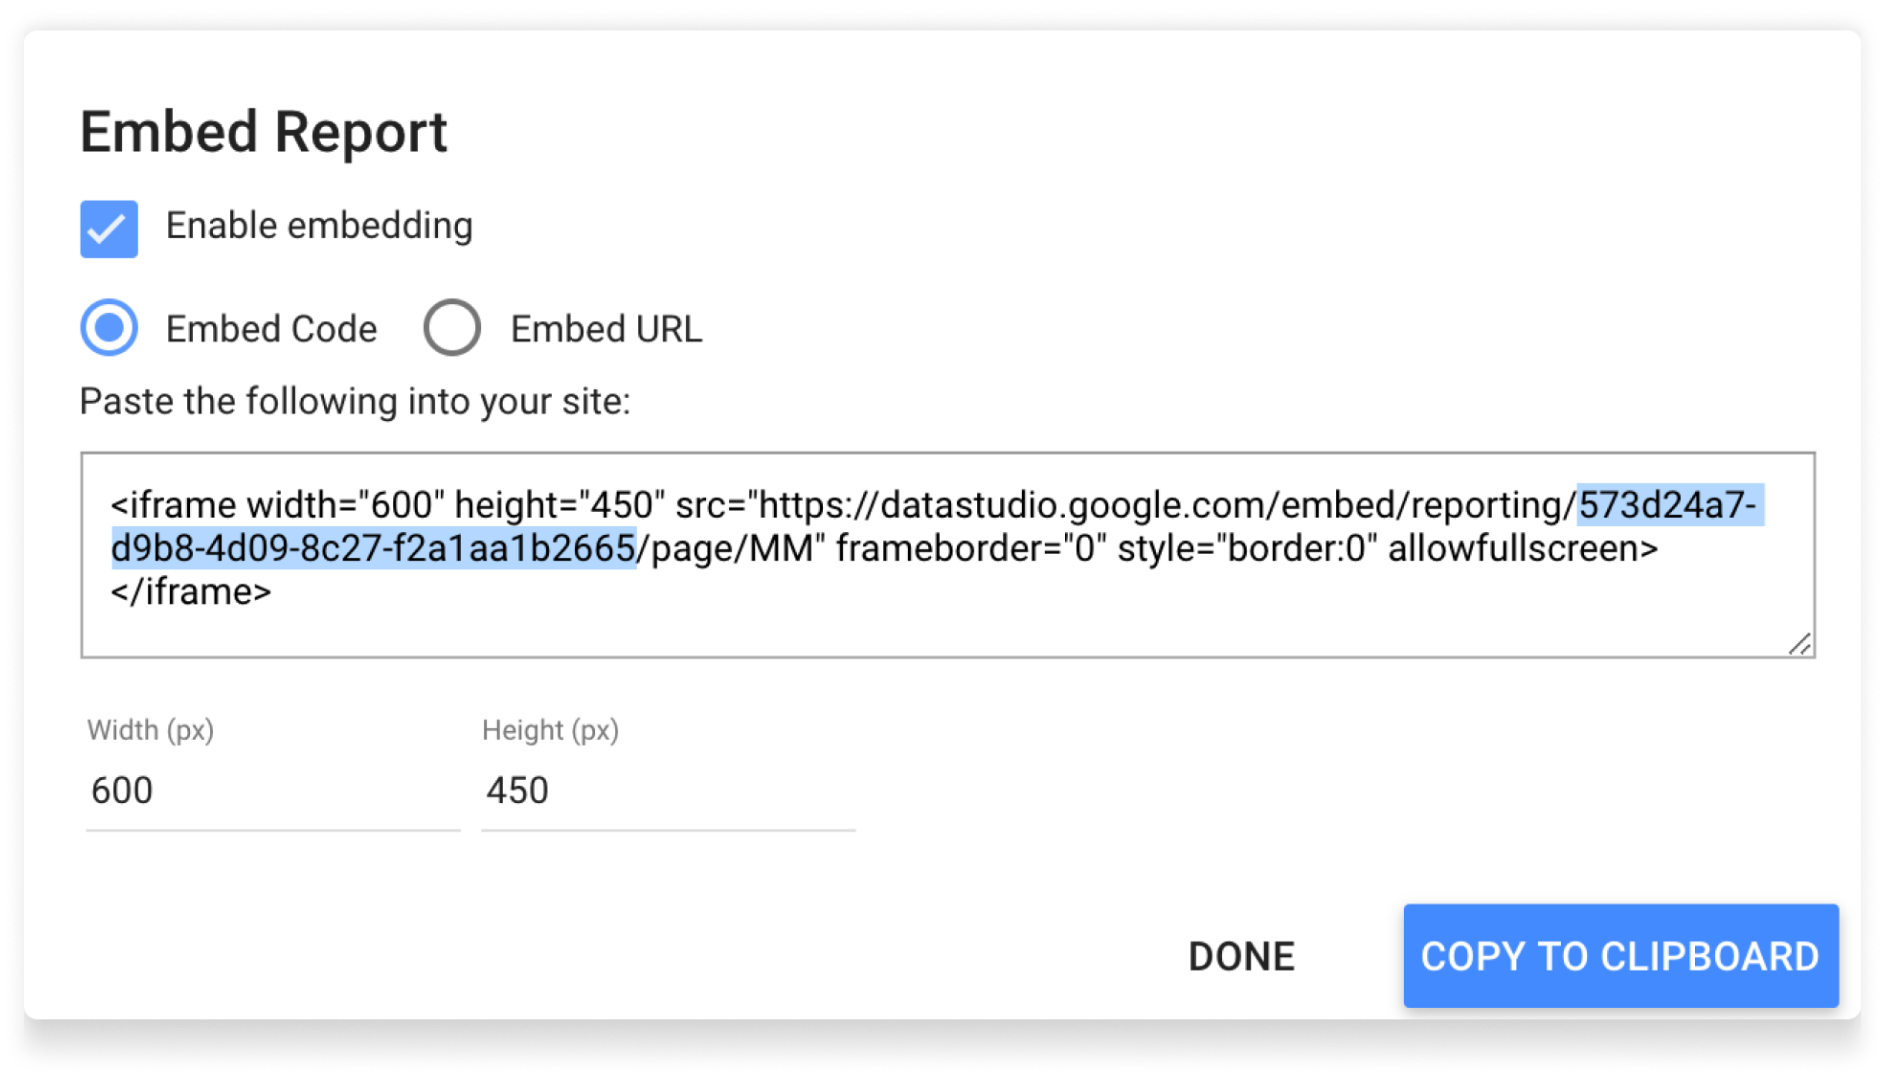Click the Width (px) input field
This screenshot has width=1885, height=1073.
(x=273, y=791)
